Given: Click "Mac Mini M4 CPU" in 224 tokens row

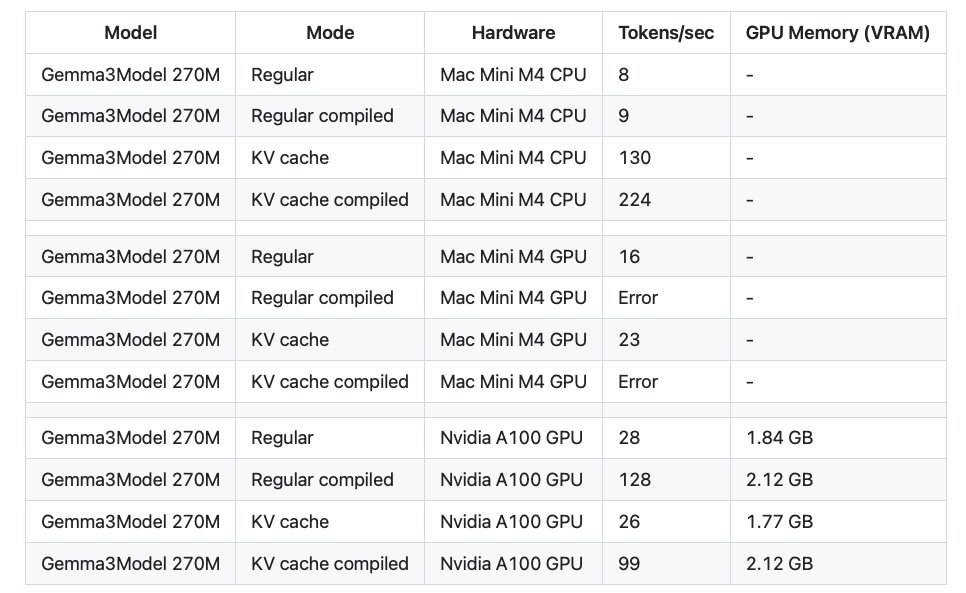Looking at the screenshot, I should [x=513, y=200].
